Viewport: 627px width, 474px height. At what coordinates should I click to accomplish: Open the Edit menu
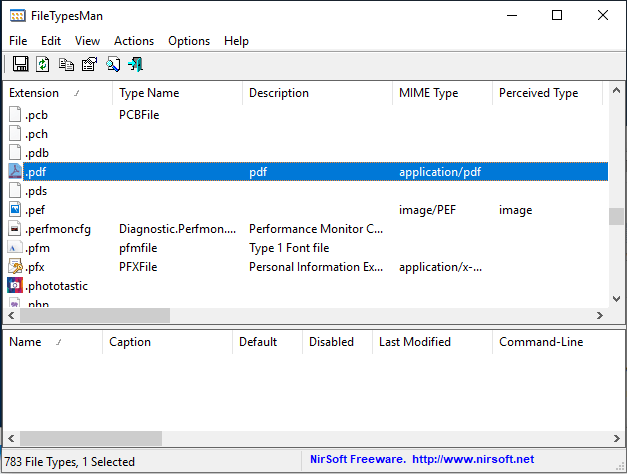click(x=51, y=41)
